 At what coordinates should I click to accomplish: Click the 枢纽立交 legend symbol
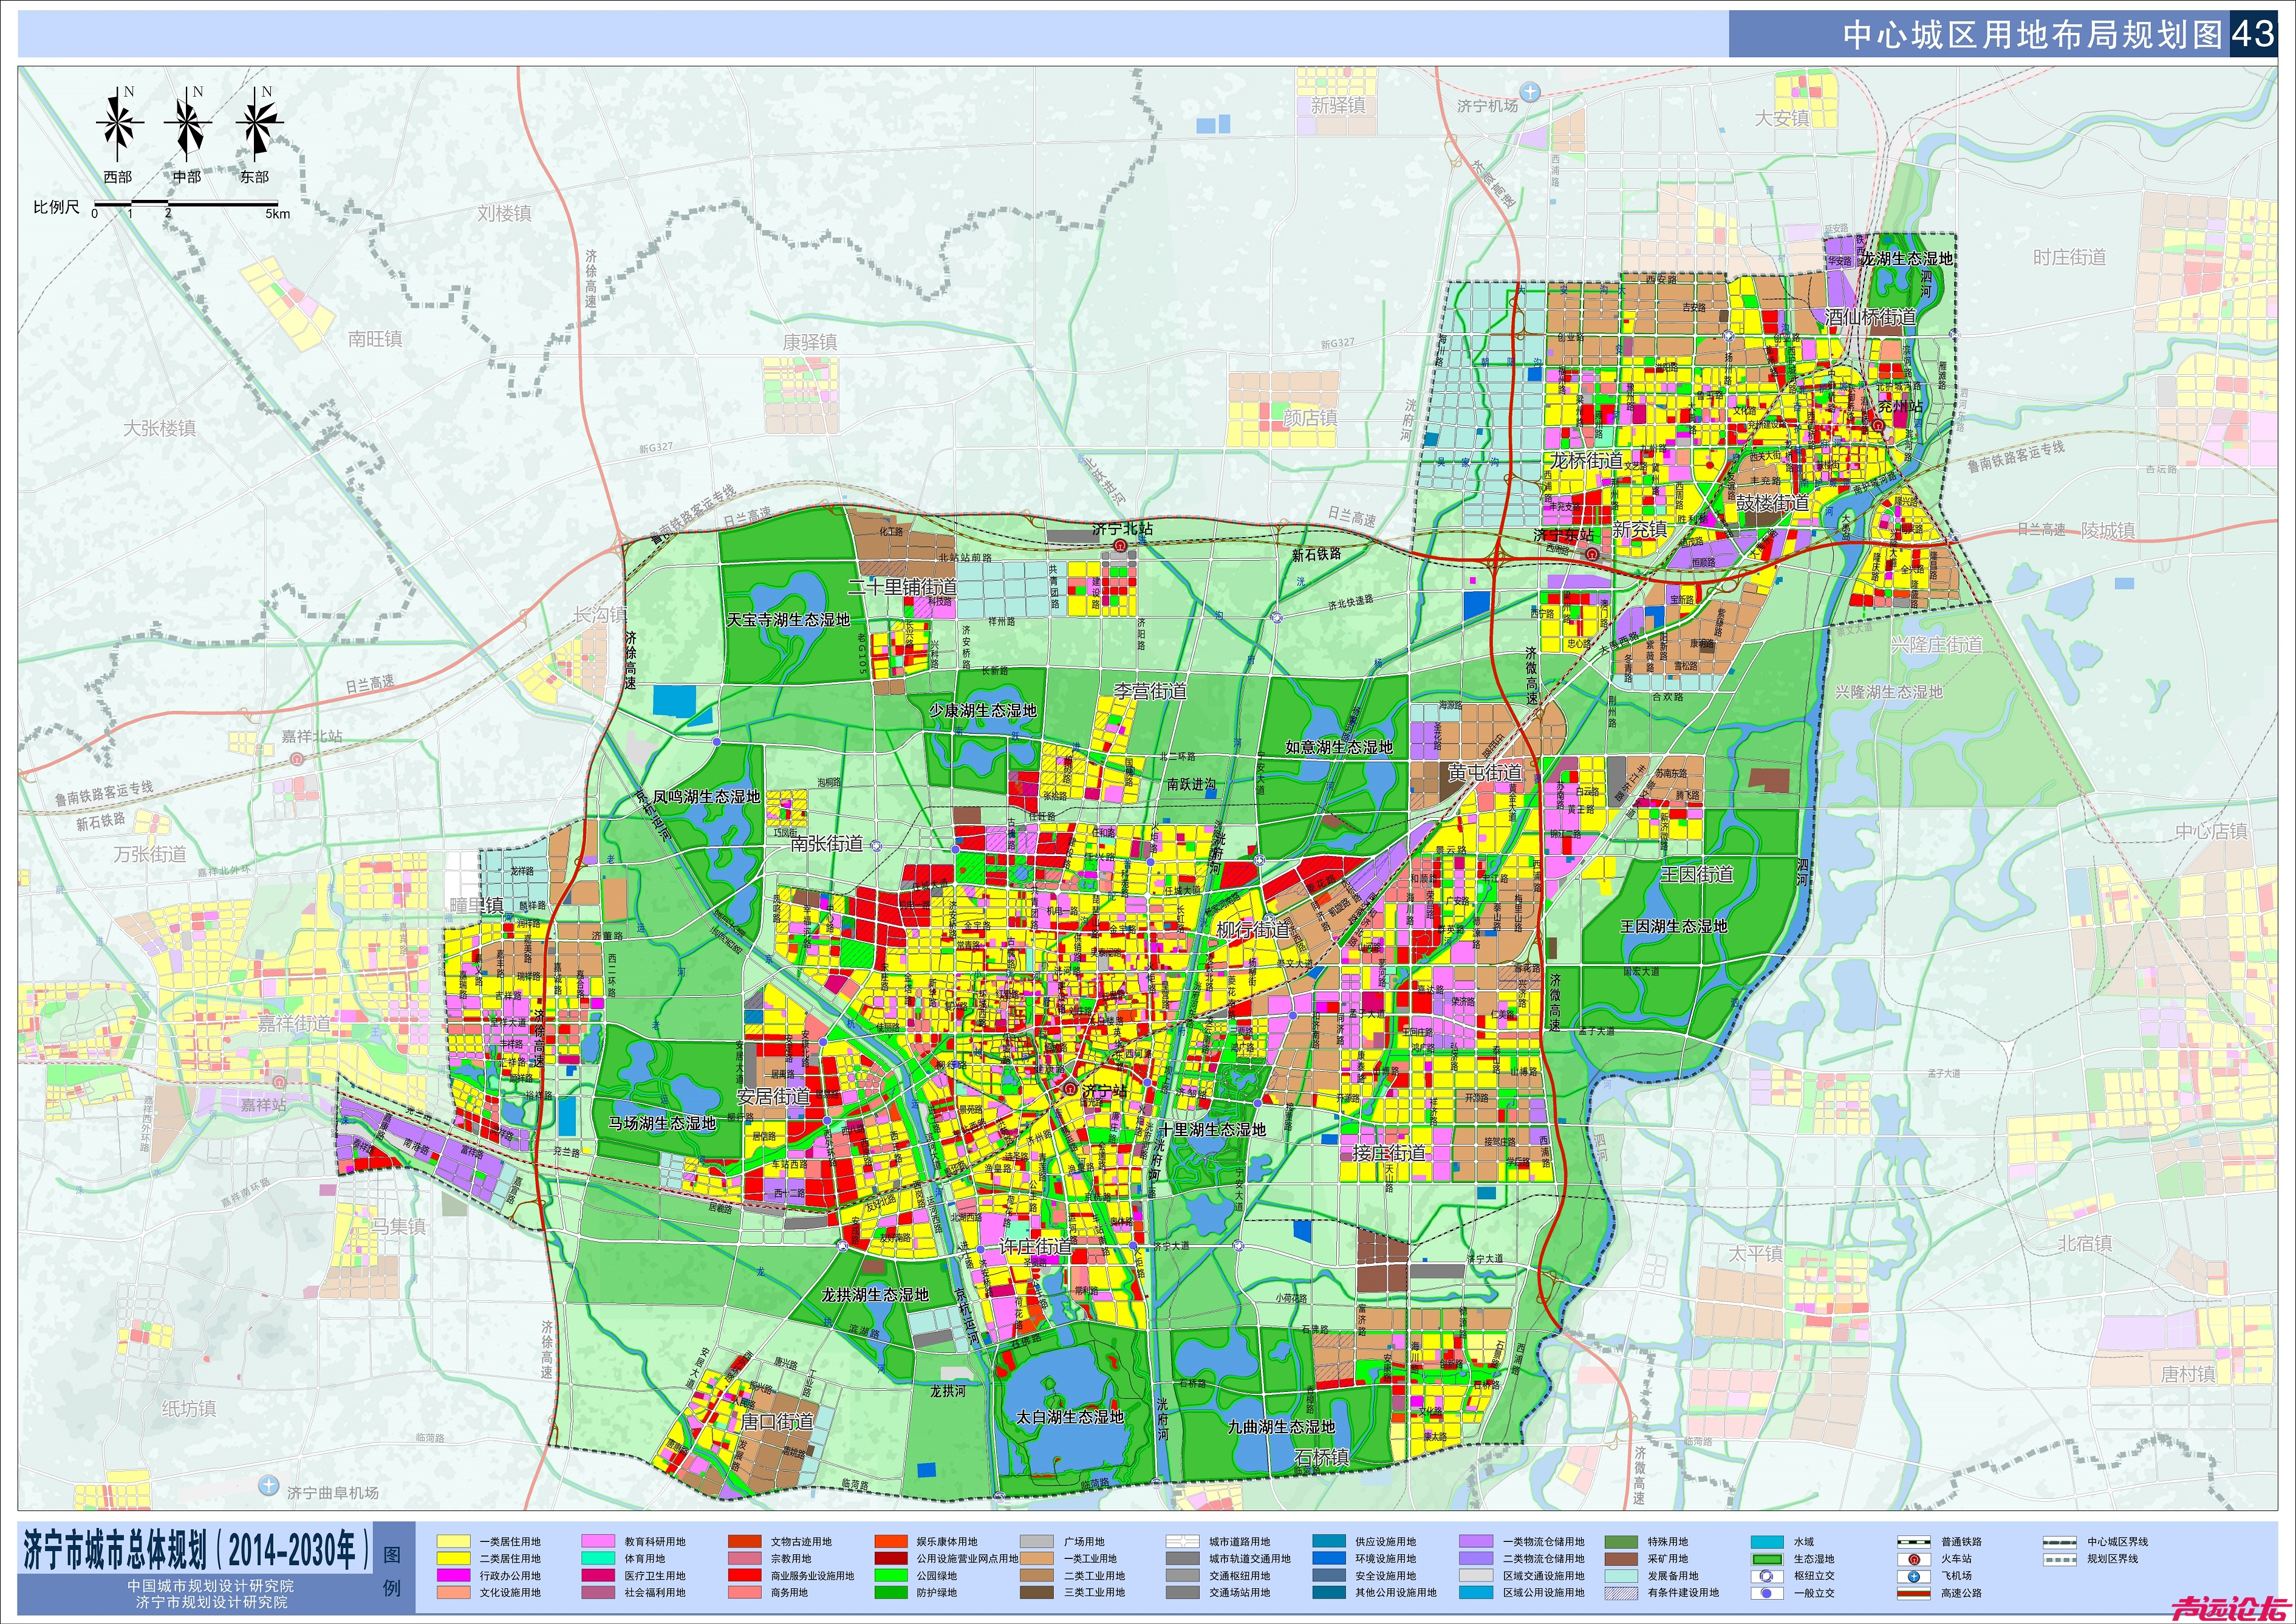pos(1766,1576)
